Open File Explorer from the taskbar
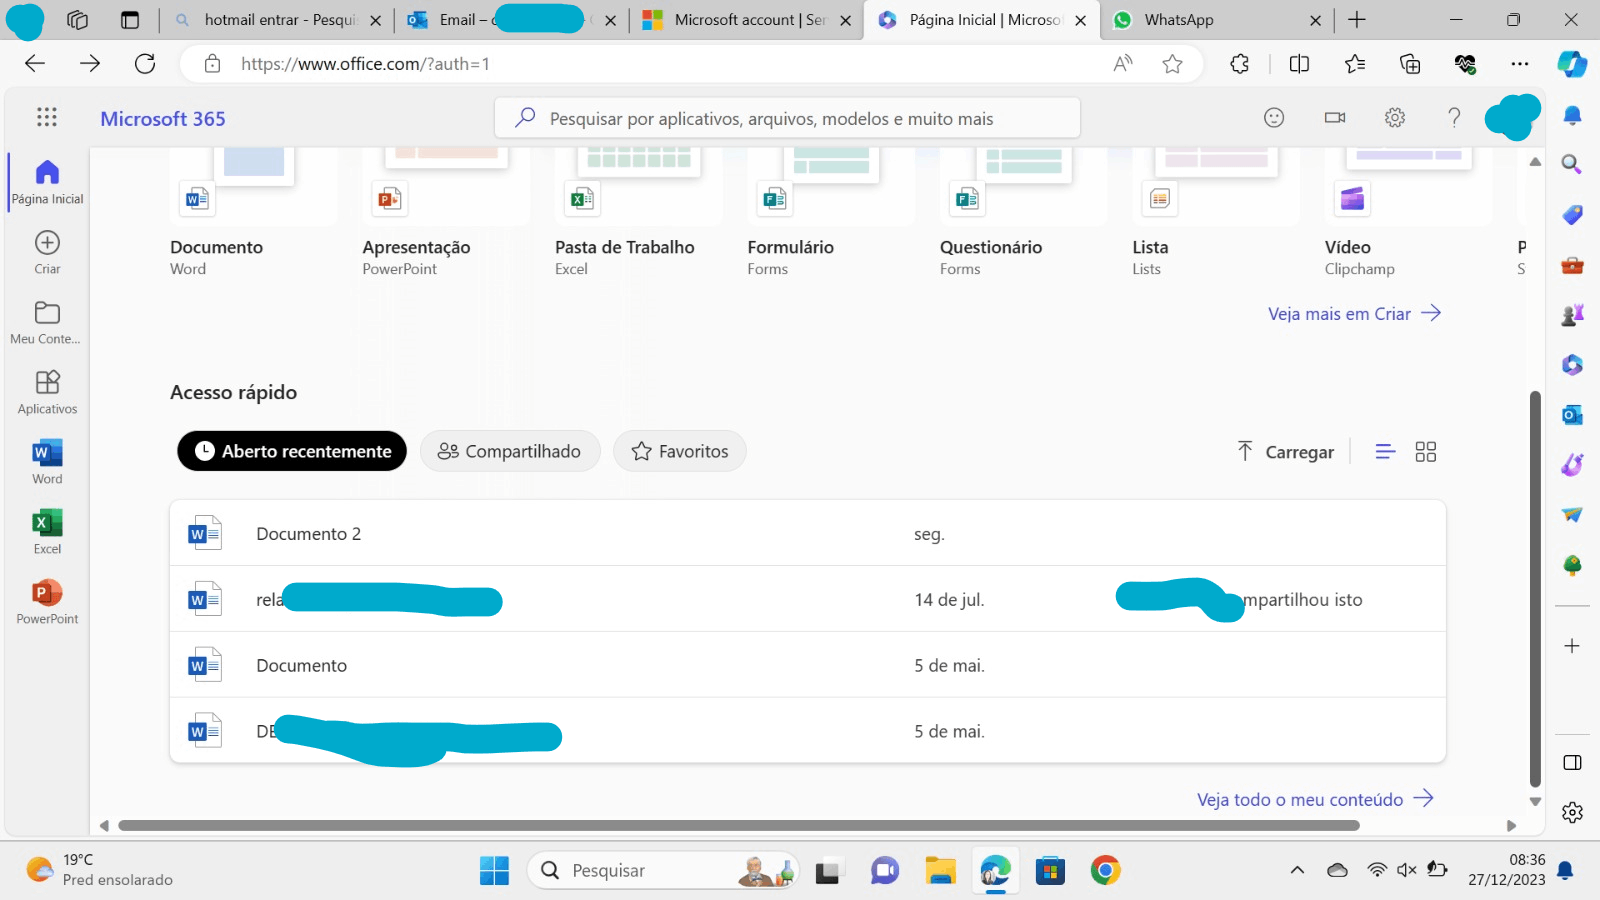Image resolution: width=1600 pixels, height=900 pixels. (940, 871)
